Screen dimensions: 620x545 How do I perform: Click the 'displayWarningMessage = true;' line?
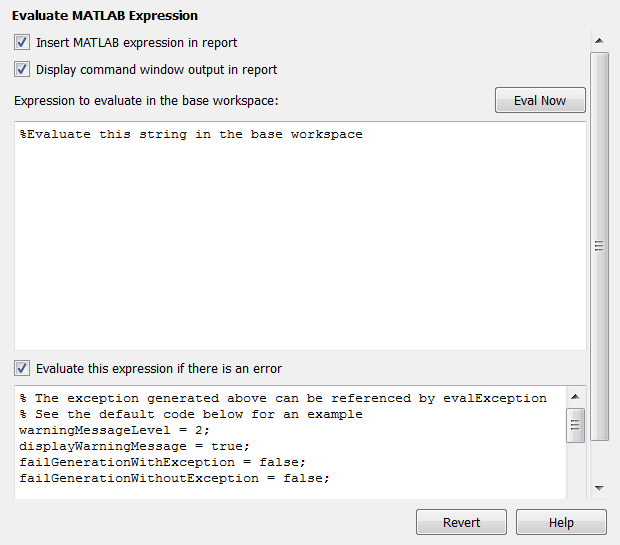[x=135, y=446]
